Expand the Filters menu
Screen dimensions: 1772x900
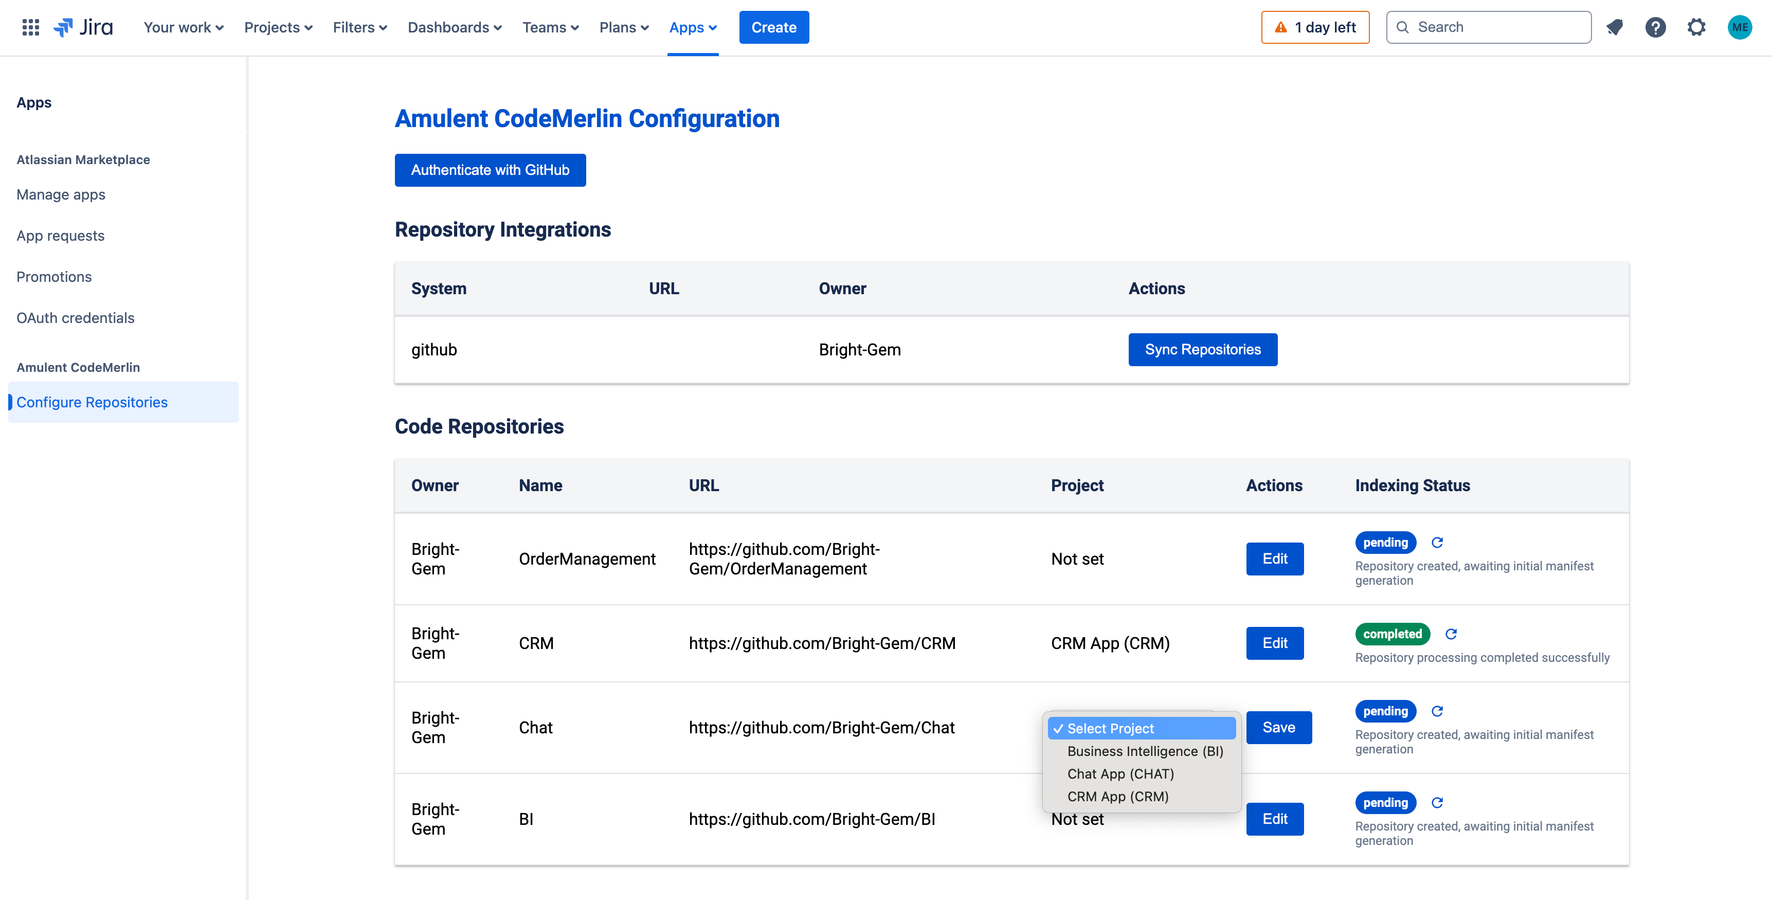point(359,27)
